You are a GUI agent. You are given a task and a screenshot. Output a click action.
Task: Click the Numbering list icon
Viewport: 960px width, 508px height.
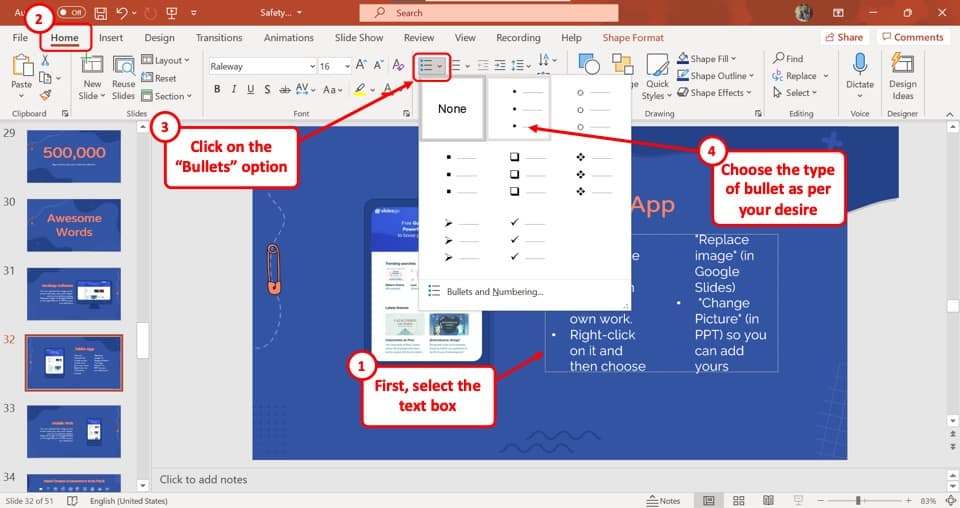click(456, 65)
